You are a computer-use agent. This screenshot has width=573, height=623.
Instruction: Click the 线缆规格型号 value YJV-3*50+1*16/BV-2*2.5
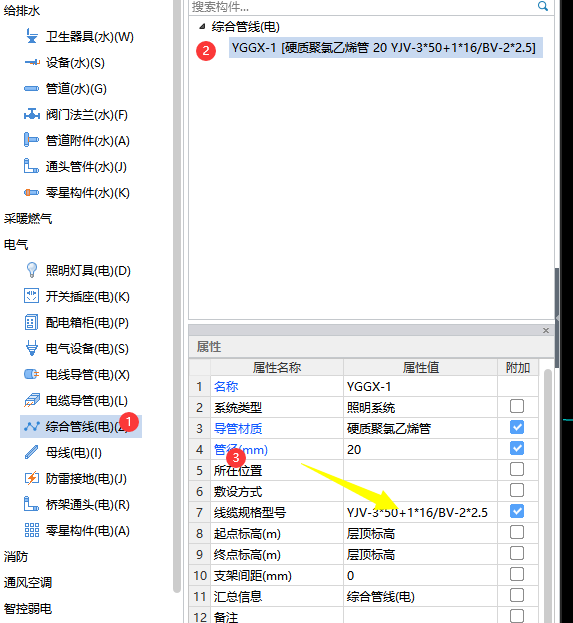420,513
